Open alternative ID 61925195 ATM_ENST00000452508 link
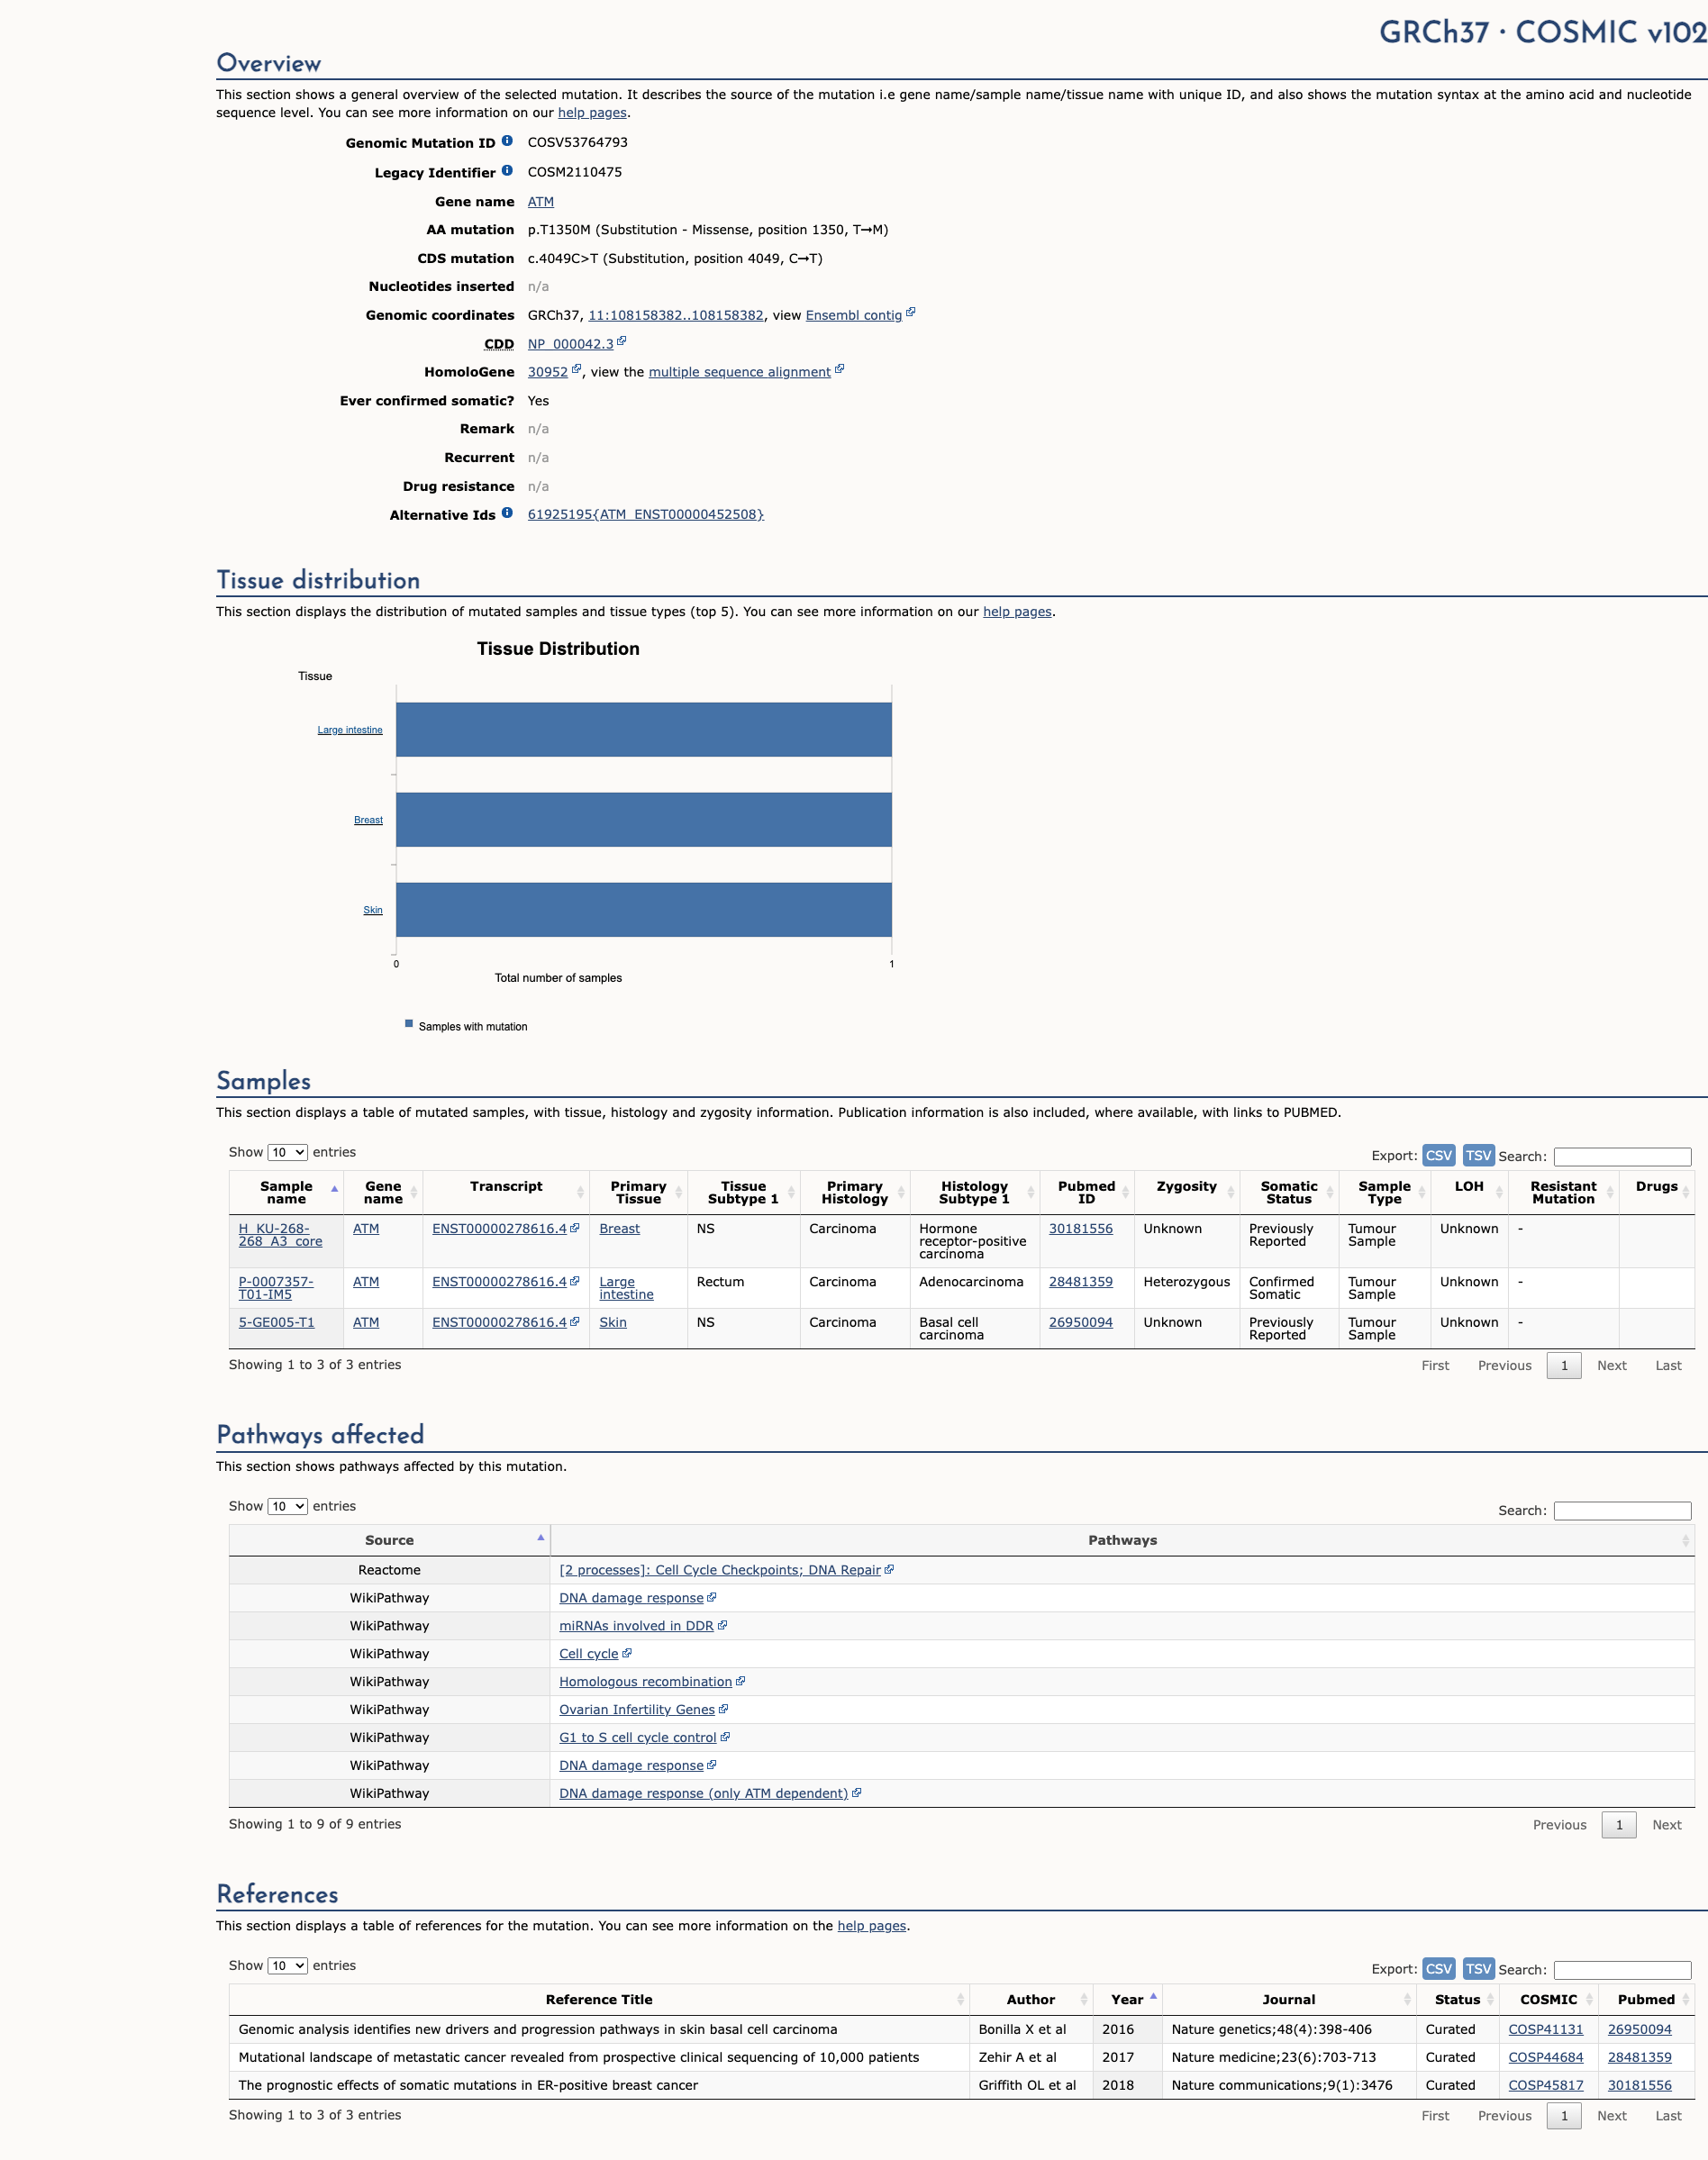Screen dimensions: 1708x2160 tap(645, 514)
